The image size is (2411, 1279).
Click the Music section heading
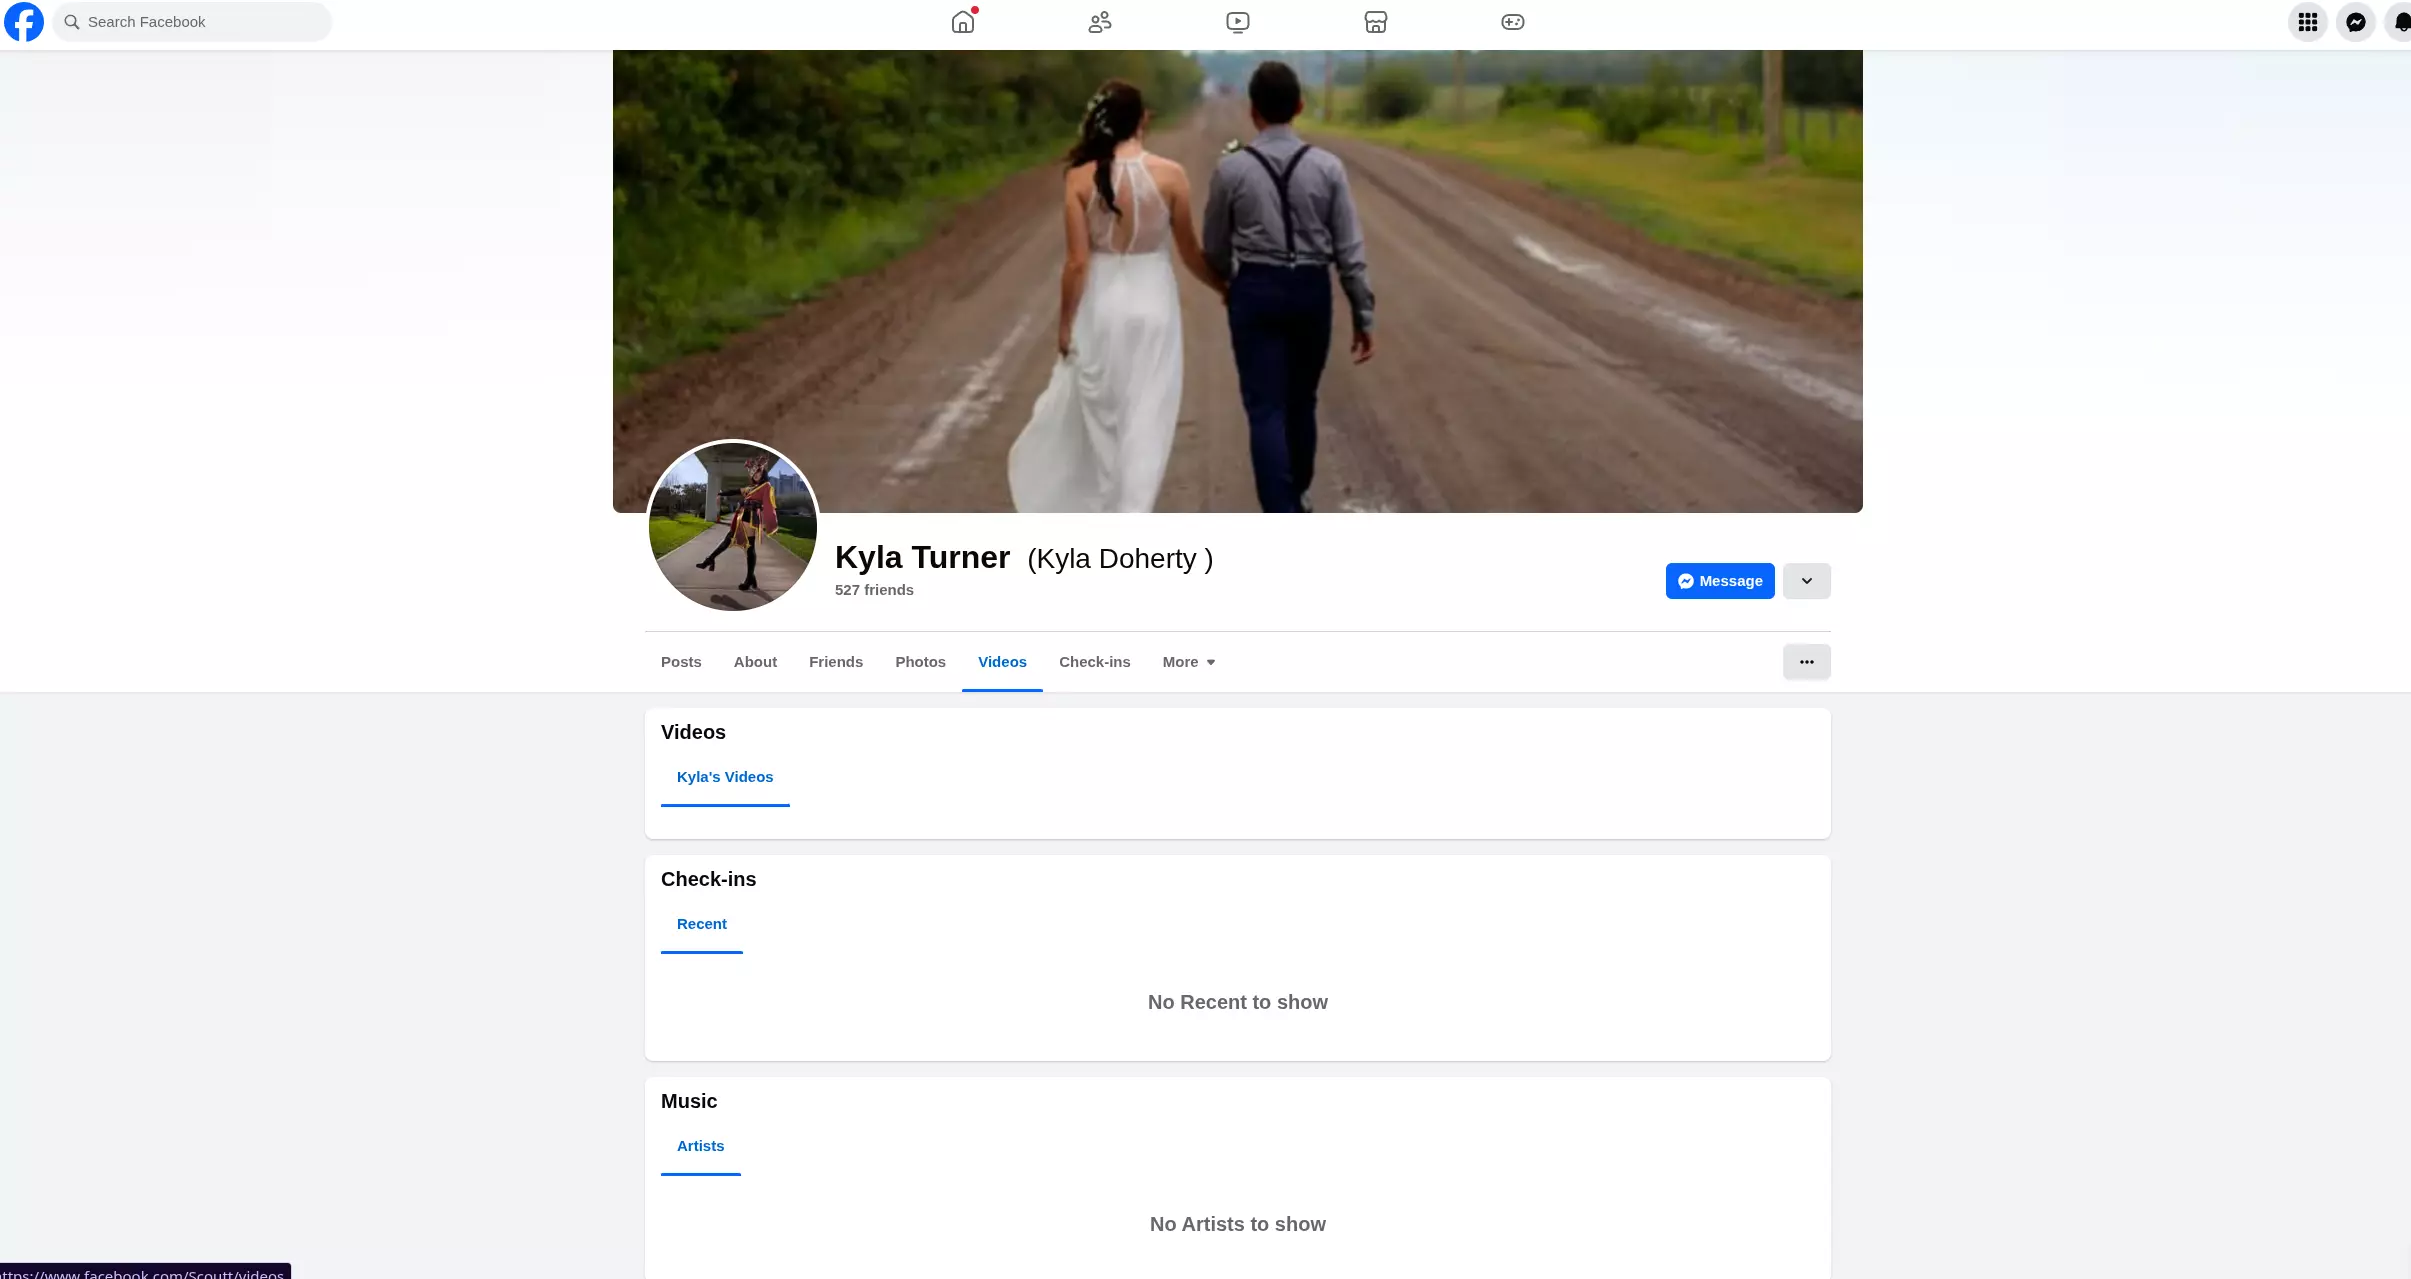(x=689, y=1101)
